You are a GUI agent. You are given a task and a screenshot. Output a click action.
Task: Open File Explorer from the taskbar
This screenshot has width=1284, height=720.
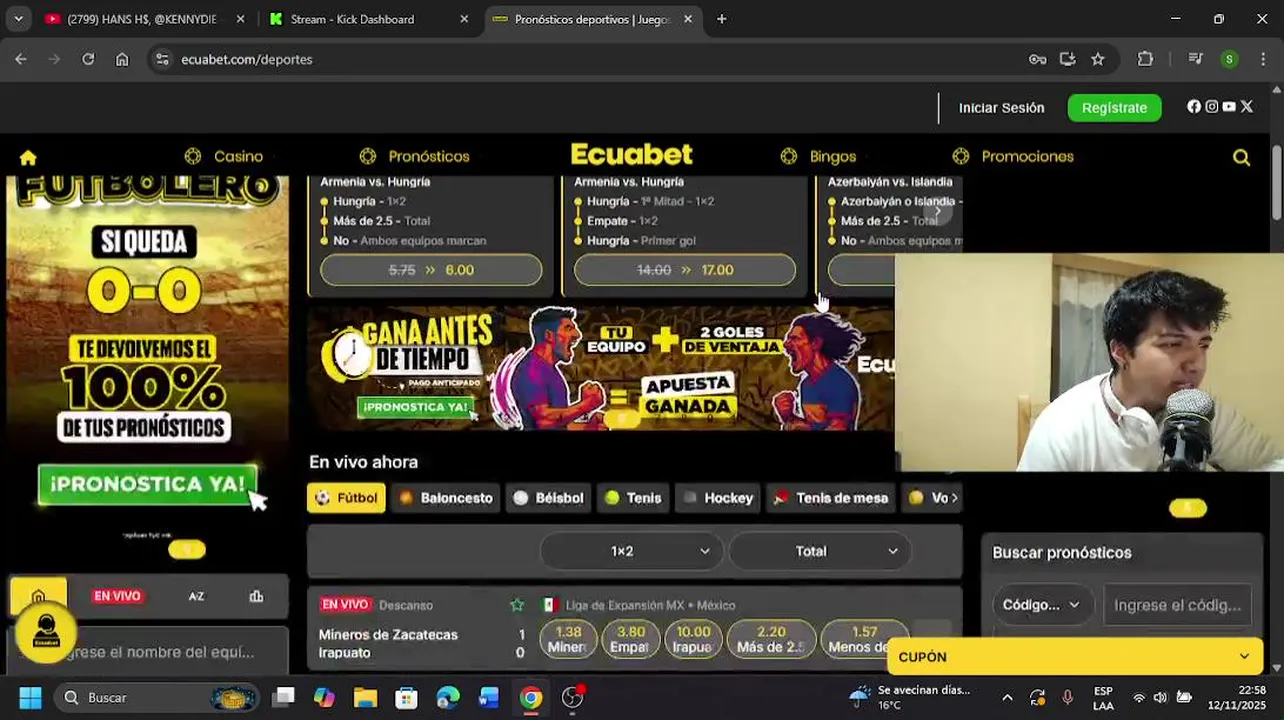point(365,697)
